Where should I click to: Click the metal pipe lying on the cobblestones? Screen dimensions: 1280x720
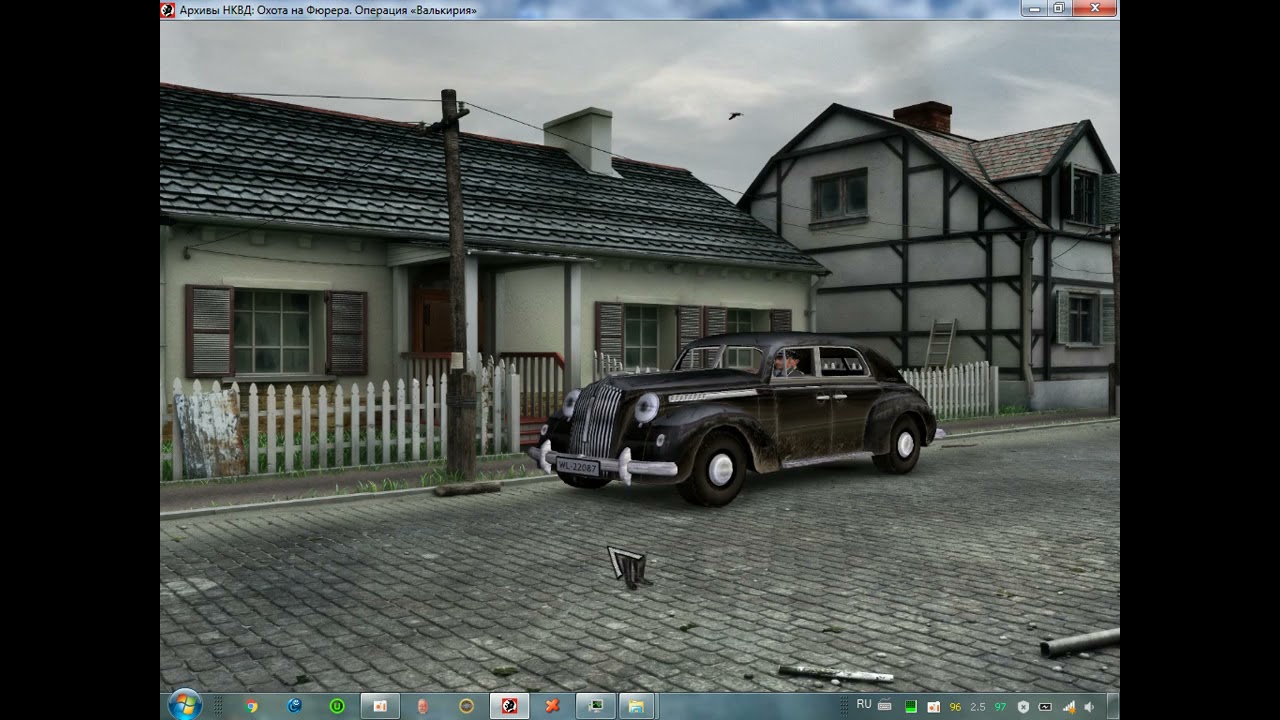pos(1080,641)
